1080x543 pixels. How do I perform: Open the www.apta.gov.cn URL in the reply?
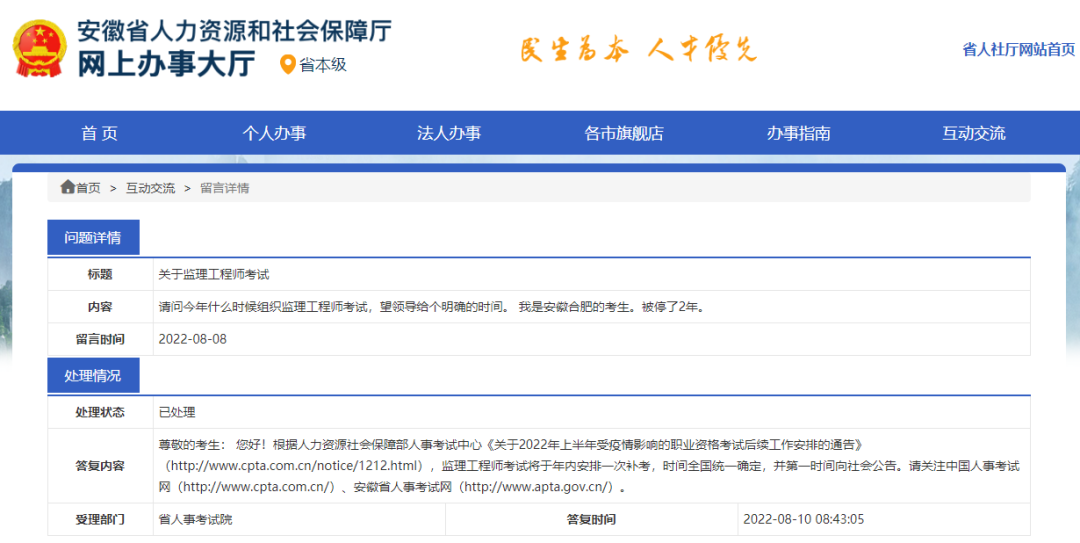pos(535,487)
